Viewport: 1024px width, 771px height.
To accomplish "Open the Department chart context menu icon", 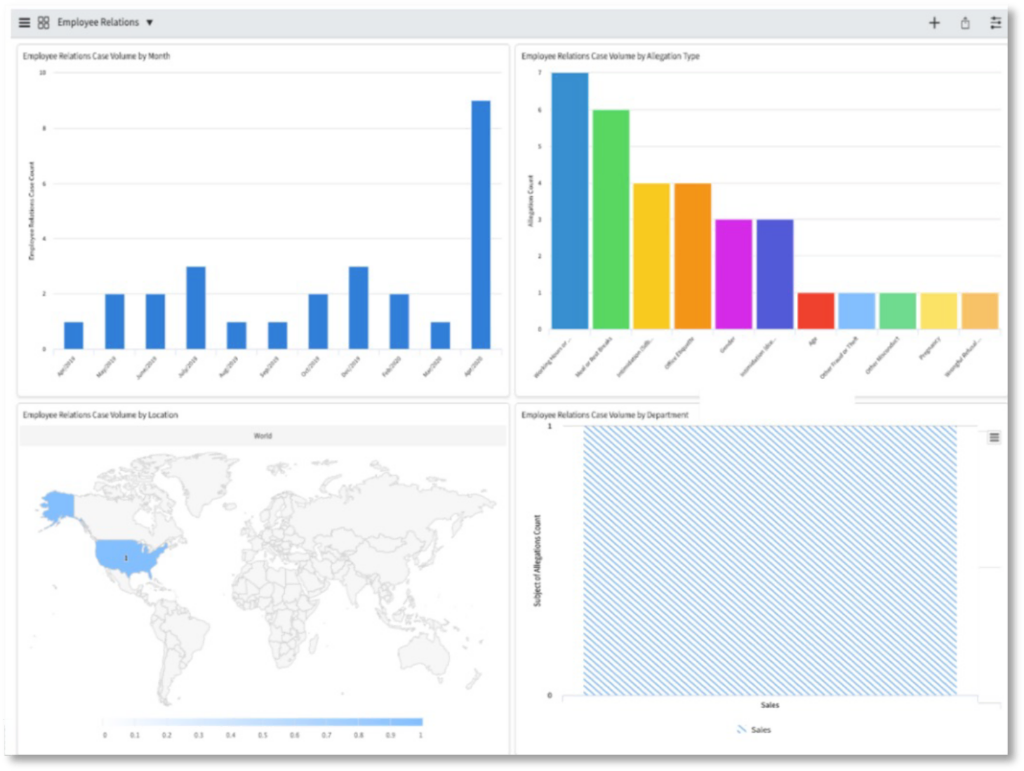I will (x=994, y=437).
